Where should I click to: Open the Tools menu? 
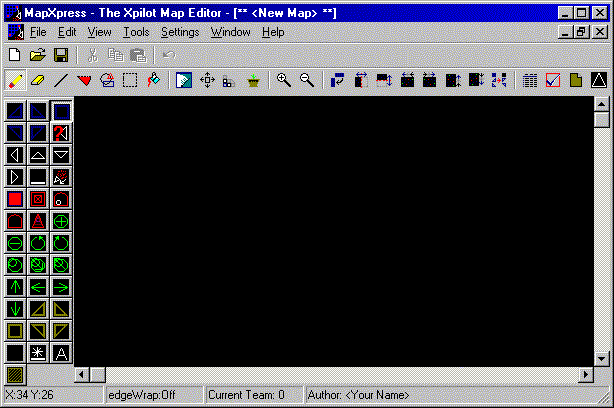[136, 32]
